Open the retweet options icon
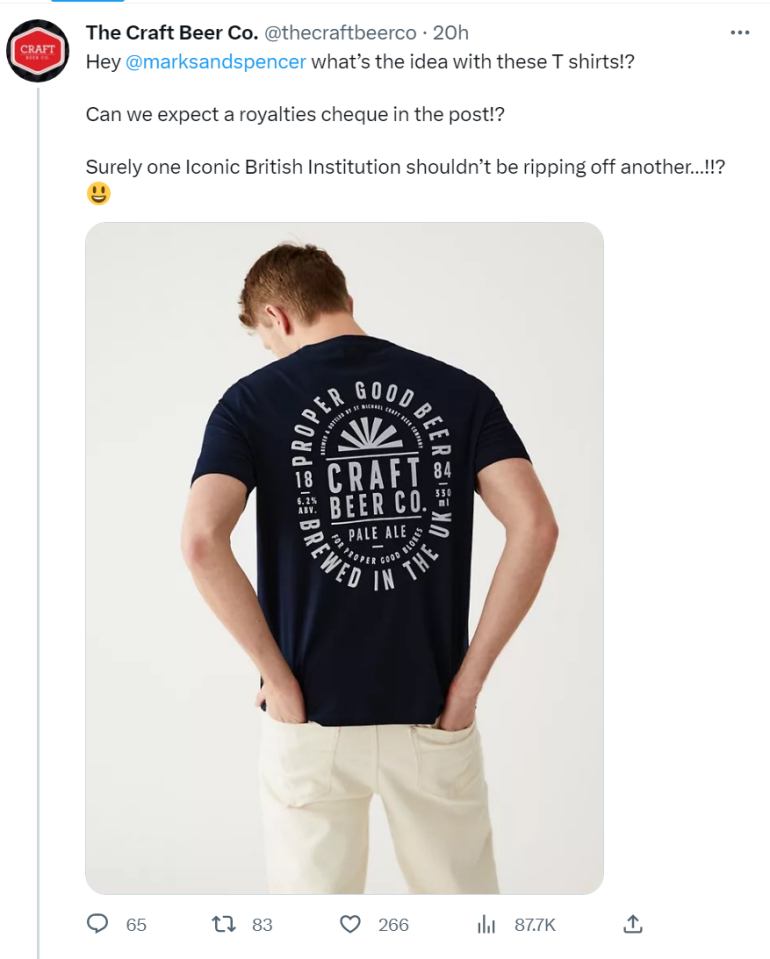Viewport: 770px width, 959px height. pyautogui.click(x=225, y=924)
